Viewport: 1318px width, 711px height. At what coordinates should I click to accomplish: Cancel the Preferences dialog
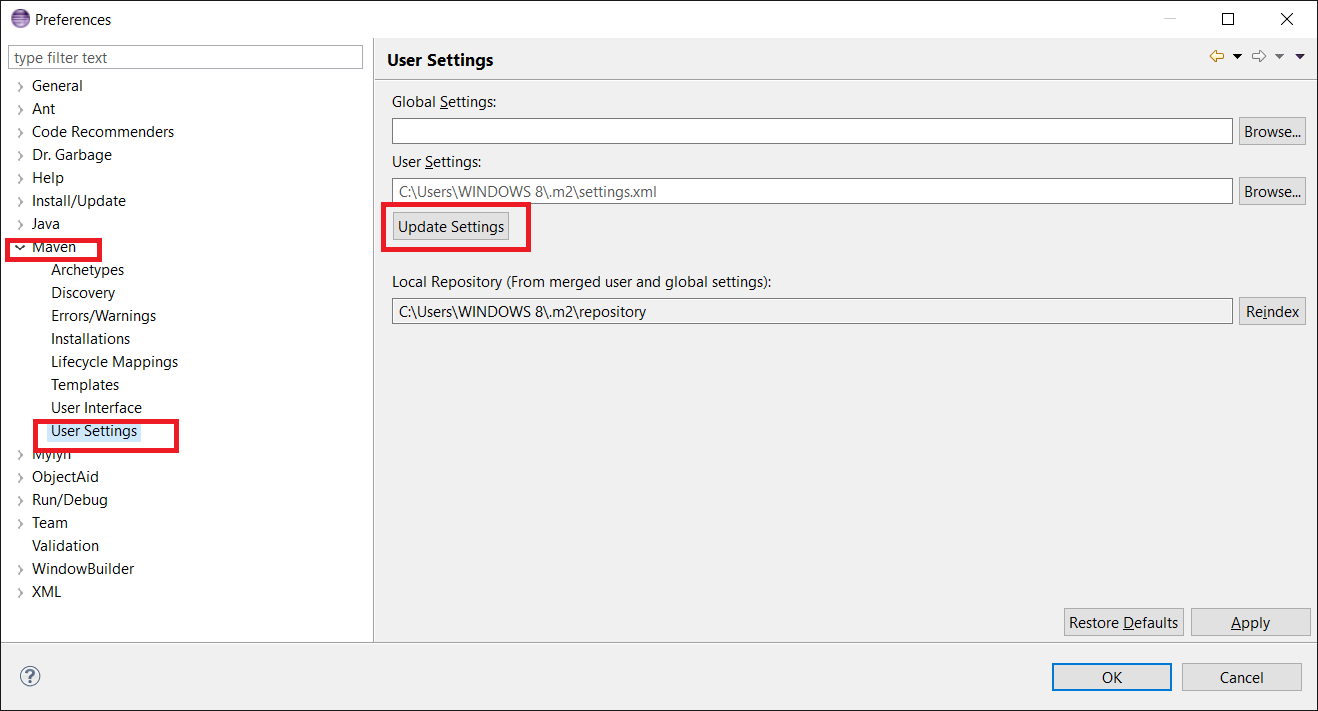(x=1242, y=677)
